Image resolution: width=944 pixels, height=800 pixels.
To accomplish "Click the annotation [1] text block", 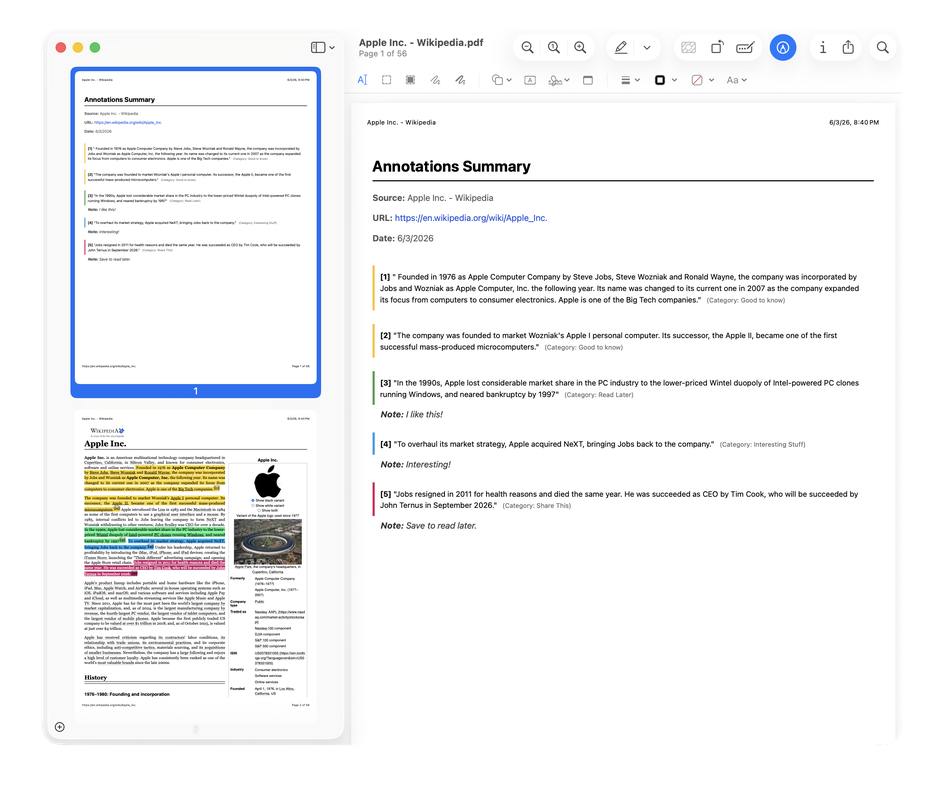I will pyautogui.click(x=620, y=288).
